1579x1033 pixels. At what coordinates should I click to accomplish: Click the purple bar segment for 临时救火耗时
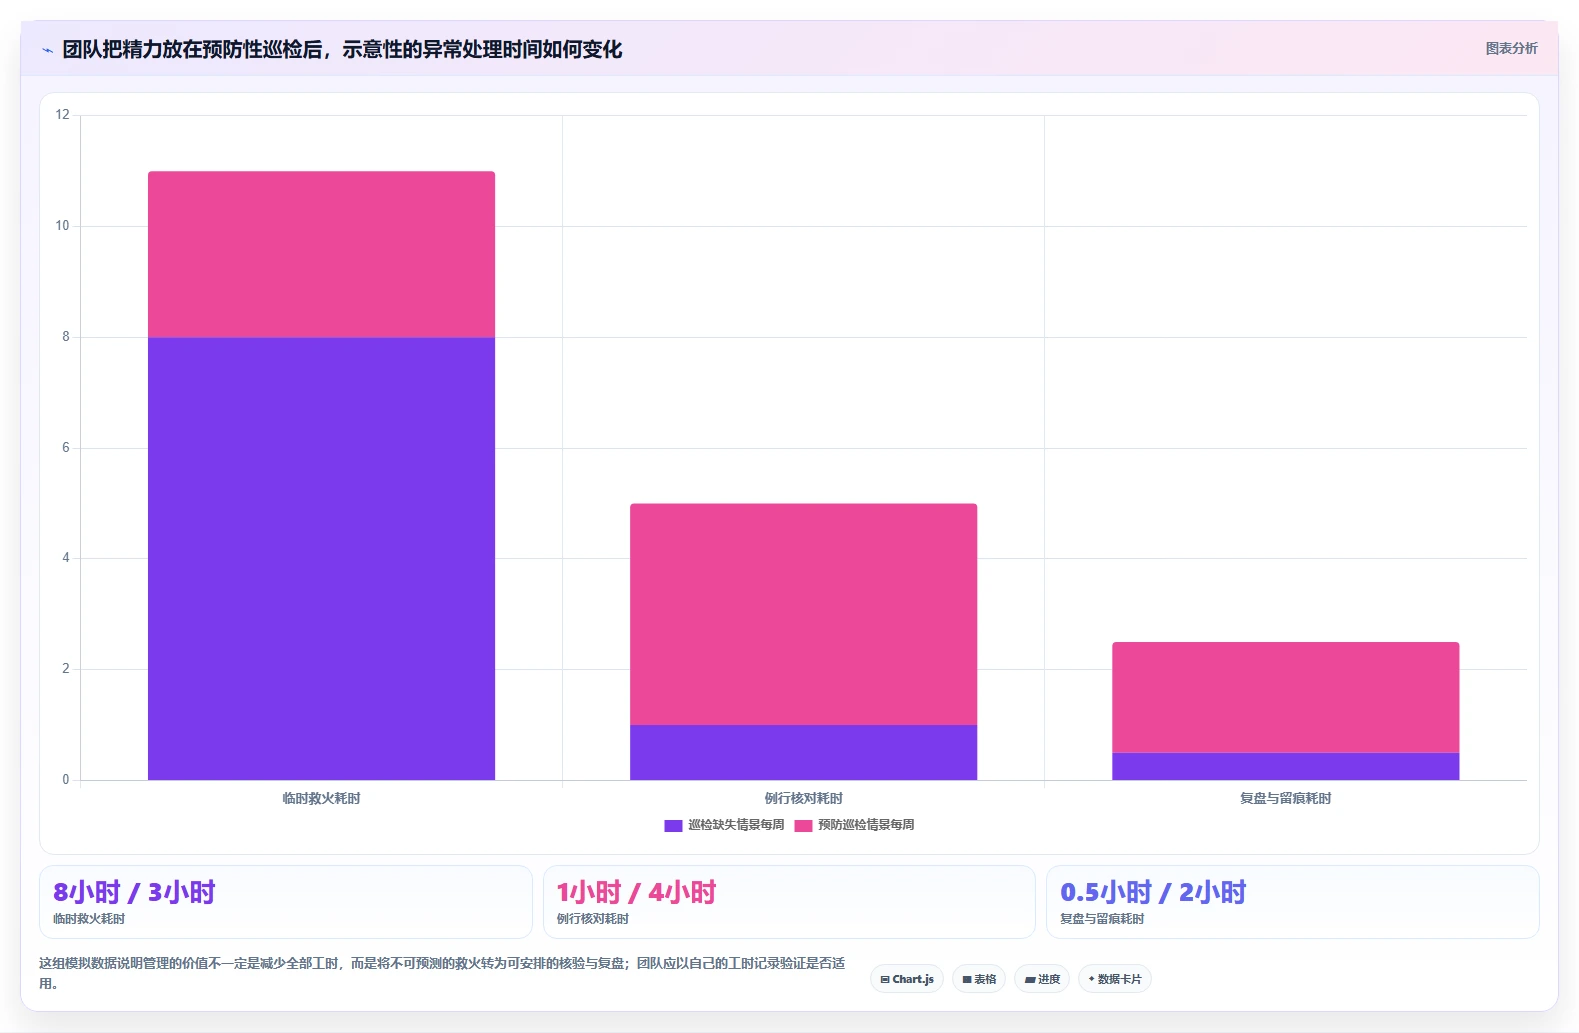point(321,558)
